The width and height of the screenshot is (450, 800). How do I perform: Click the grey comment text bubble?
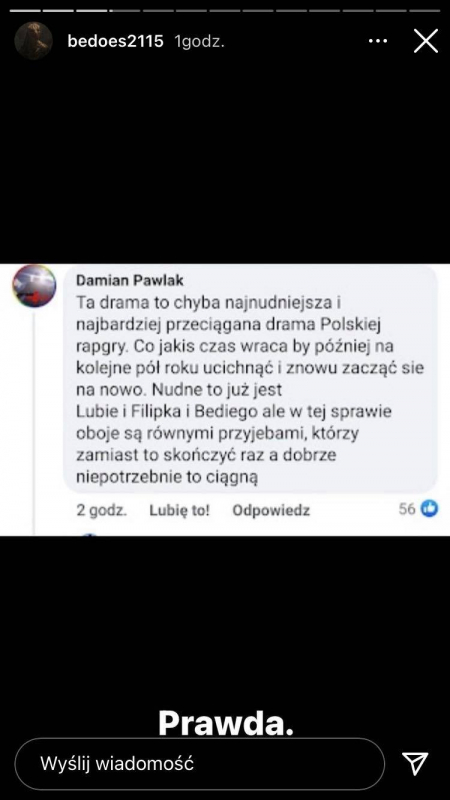pyautogui.click(x=251, y=379)
